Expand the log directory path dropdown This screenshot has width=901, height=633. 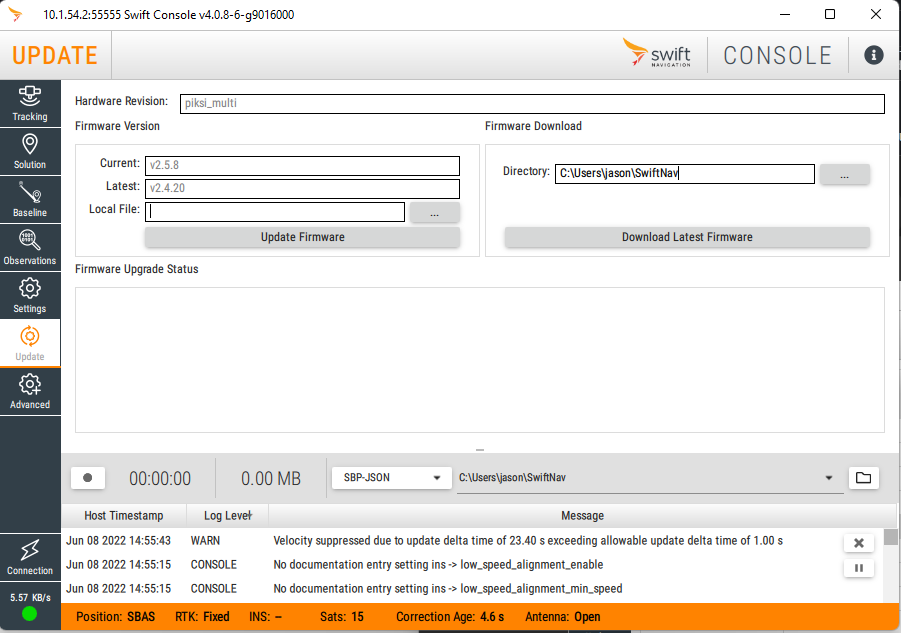[829, 478]
